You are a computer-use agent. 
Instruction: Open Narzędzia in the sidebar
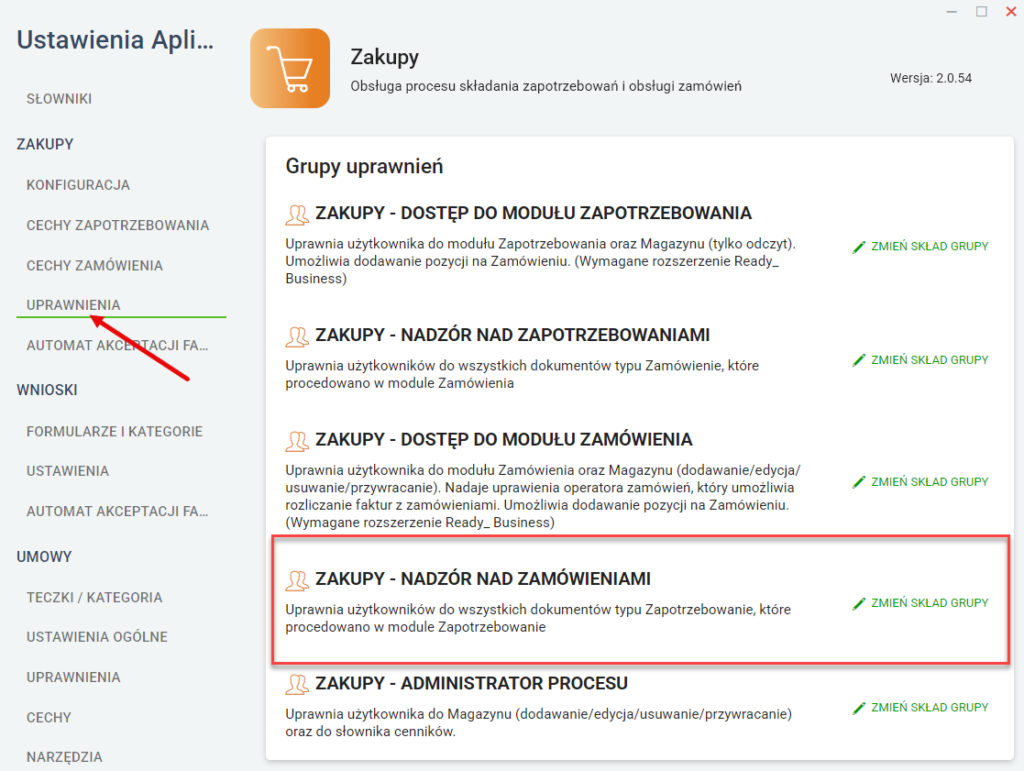point(64,757)
